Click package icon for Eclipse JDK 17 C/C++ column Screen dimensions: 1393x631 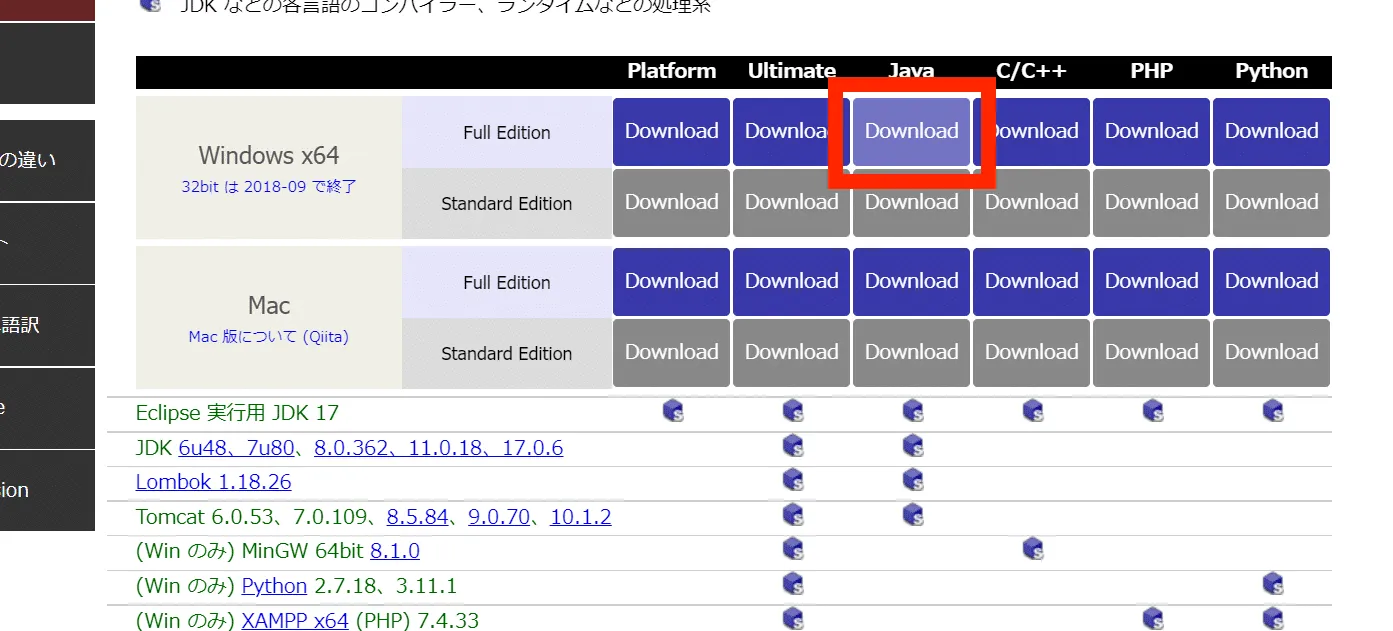tap(1033, 410)
